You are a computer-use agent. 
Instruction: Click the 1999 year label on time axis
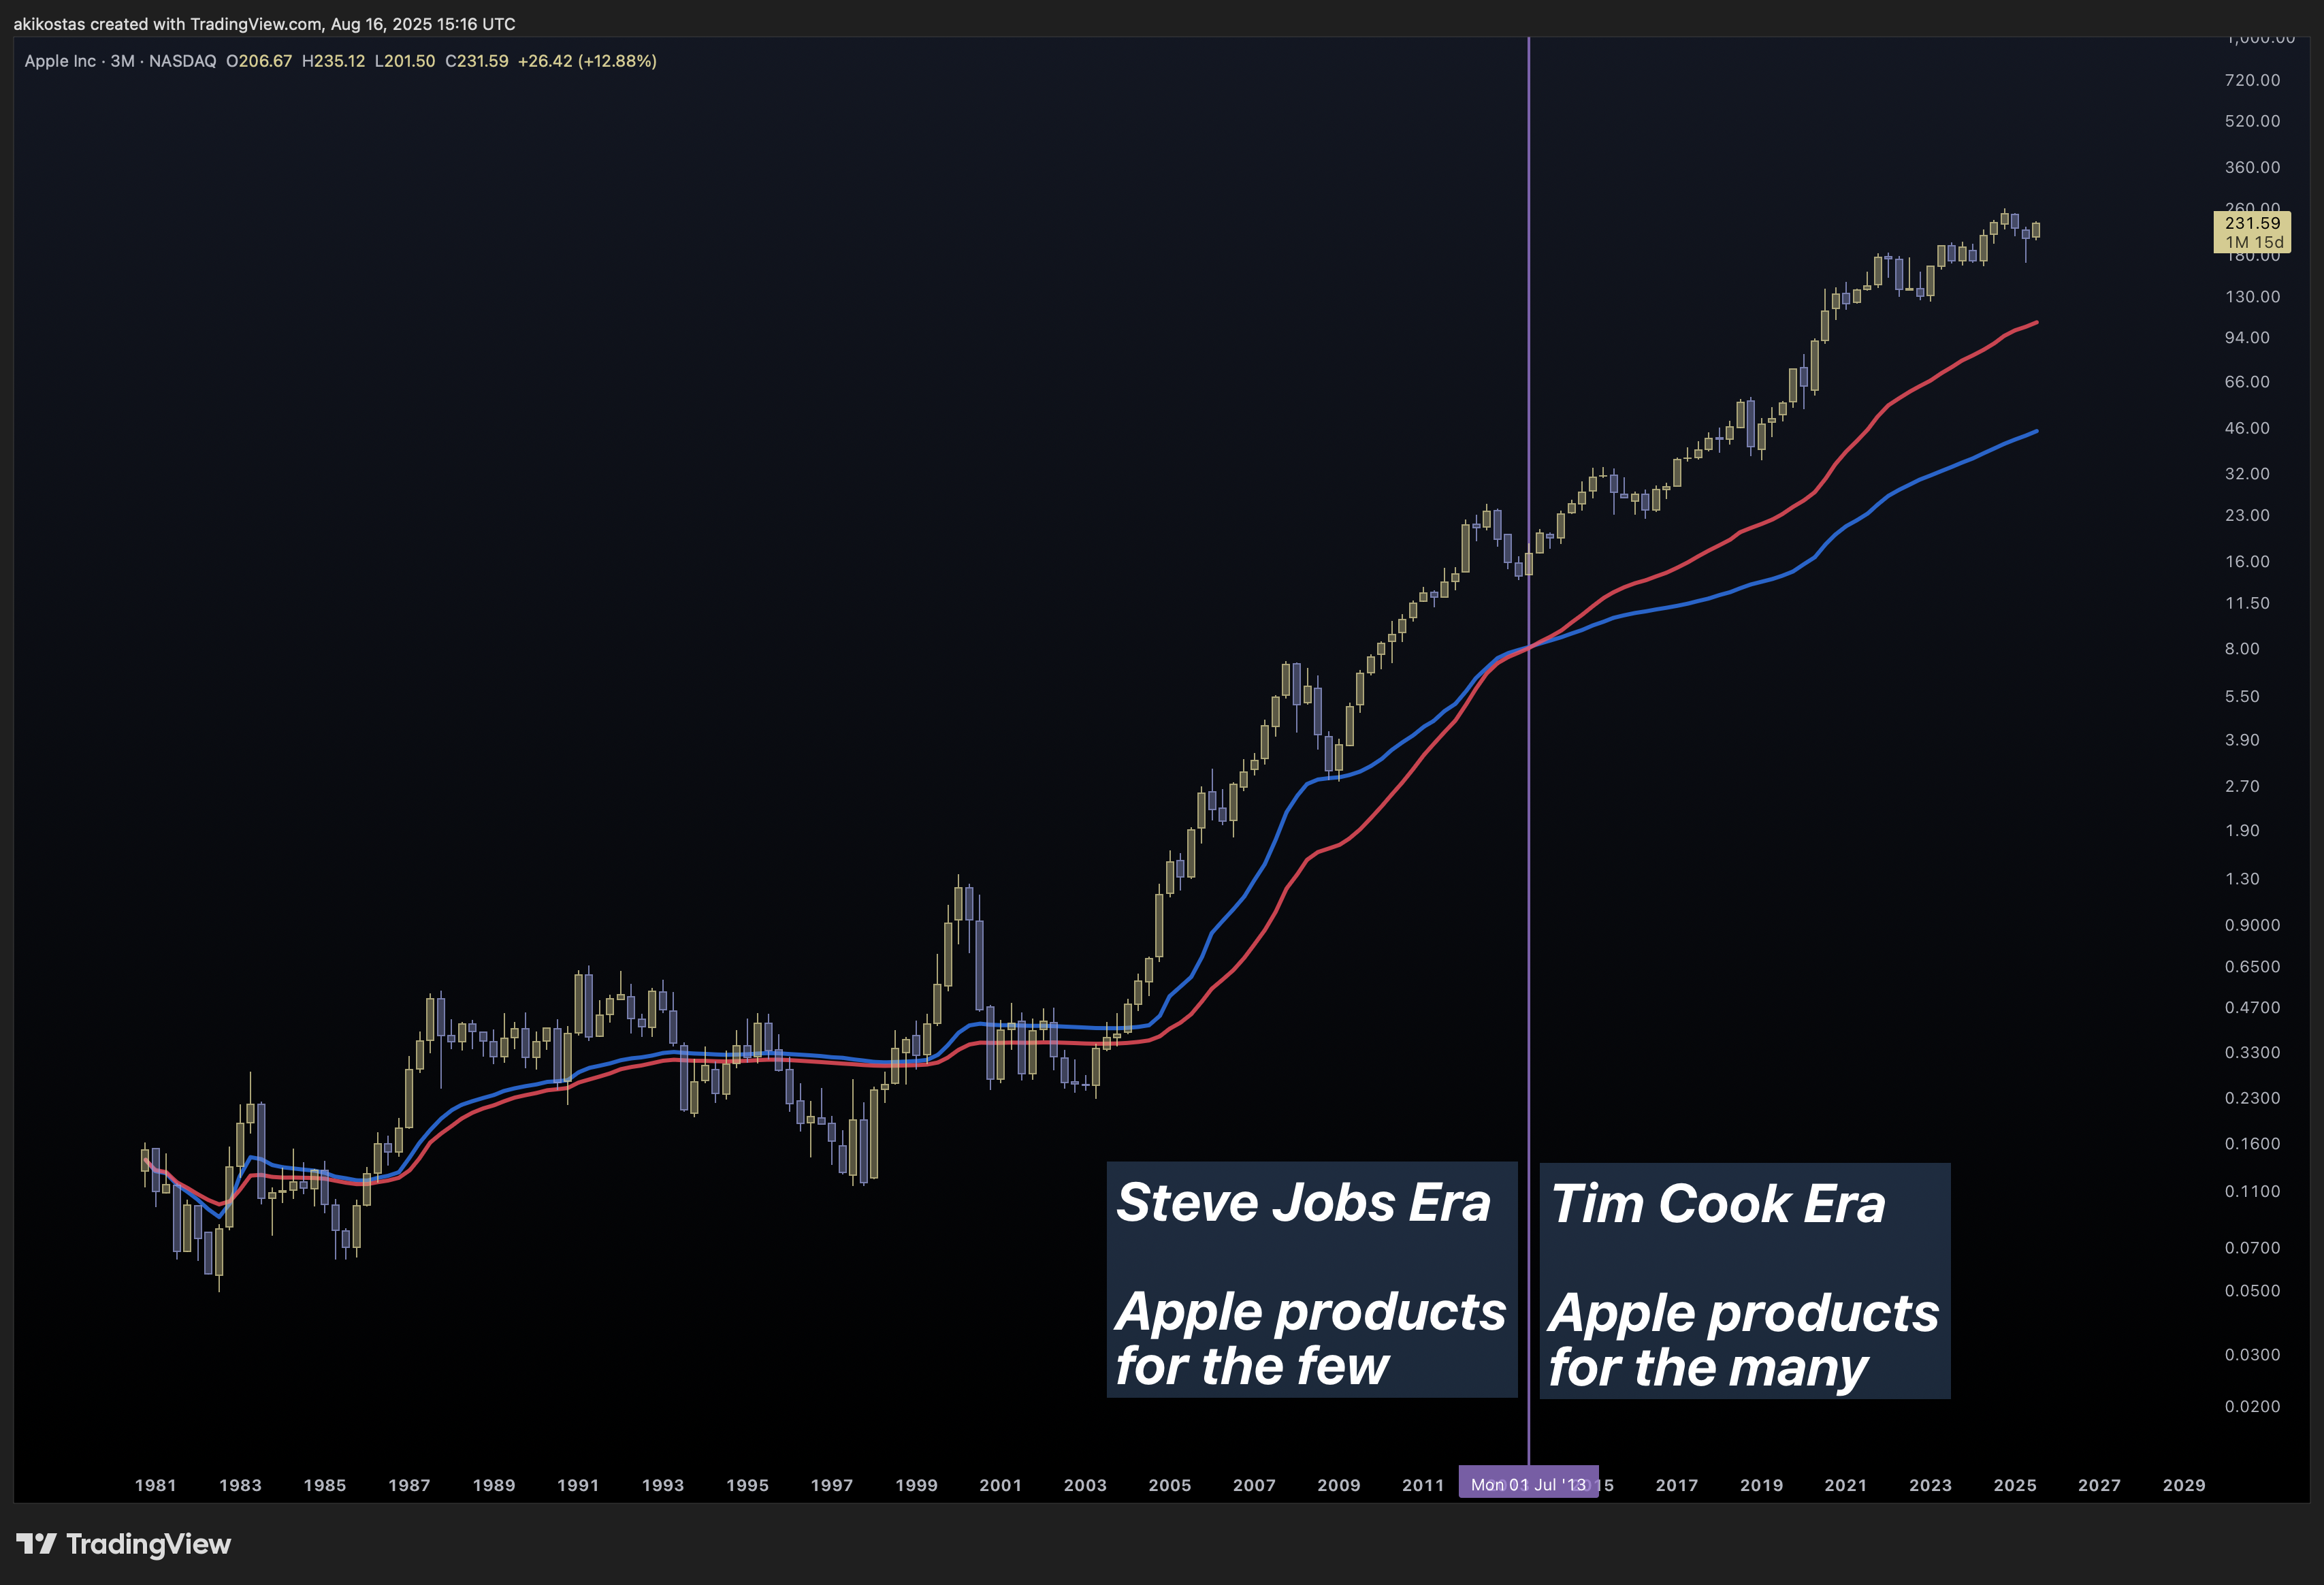click(916, 1486)
